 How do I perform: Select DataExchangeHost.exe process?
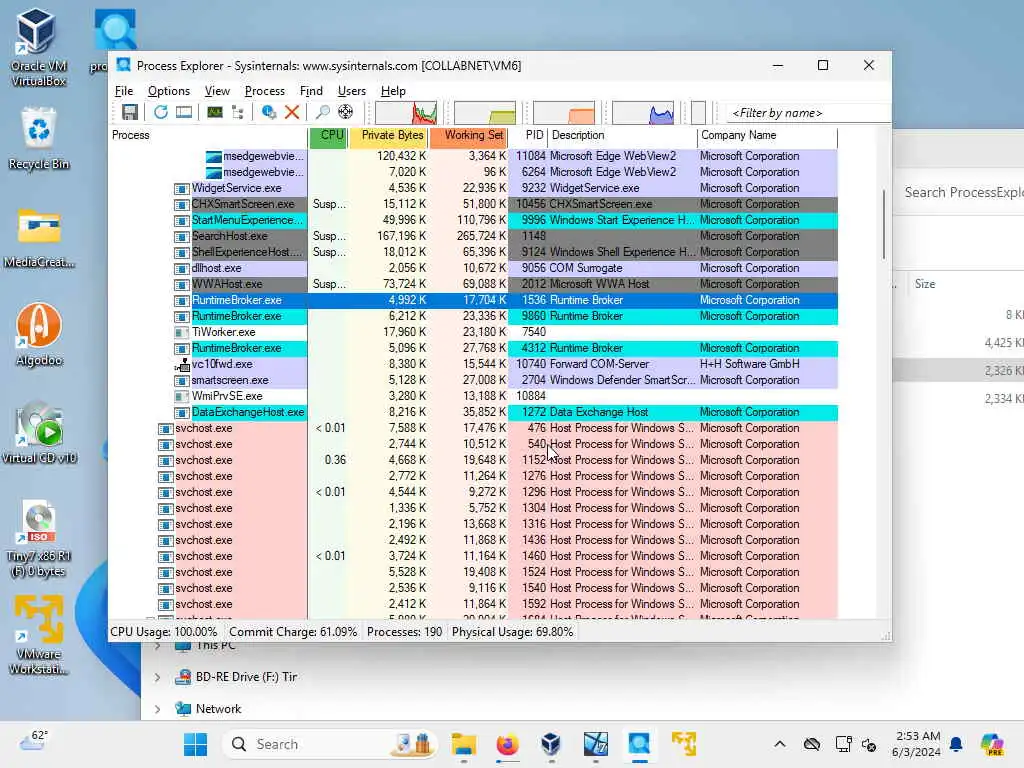(473, 412)
